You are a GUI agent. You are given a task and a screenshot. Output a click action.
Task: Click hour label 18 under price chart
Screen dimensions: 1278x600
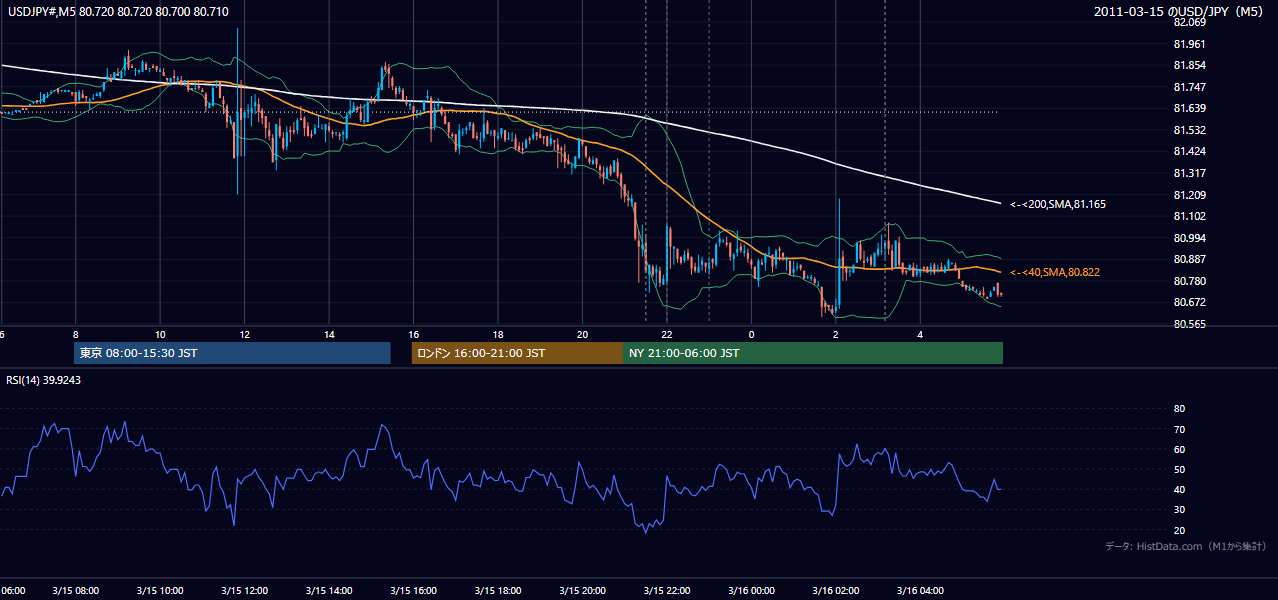pos(498,333)
